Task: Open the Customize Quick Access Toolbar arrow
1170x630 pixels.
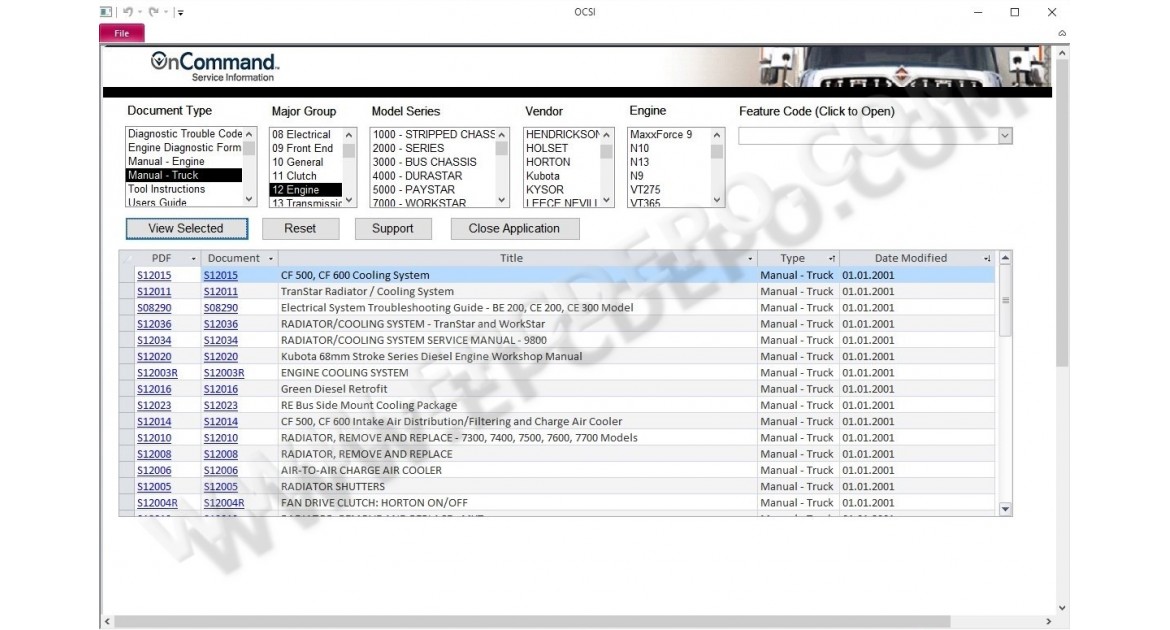Action: click(181, 13)
